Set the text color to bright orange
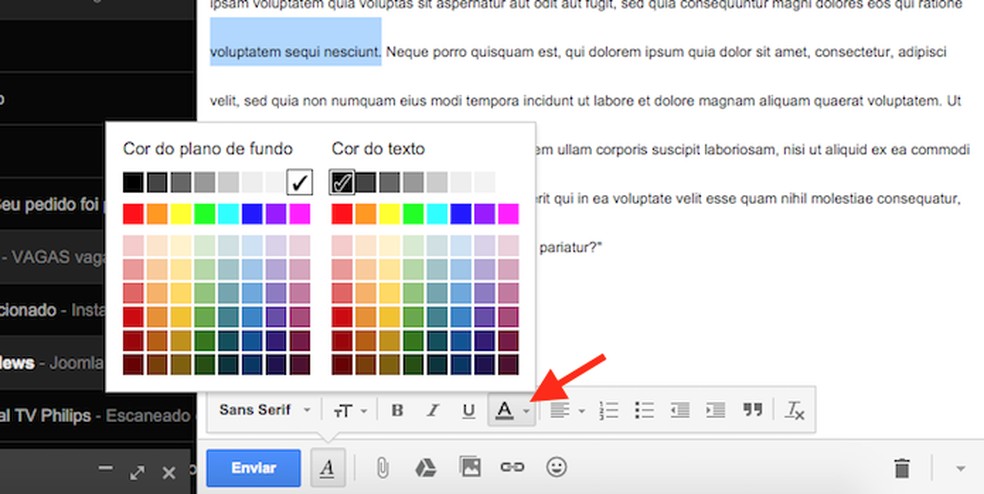The width and height of the screenshot is (984, 494). 366,214
